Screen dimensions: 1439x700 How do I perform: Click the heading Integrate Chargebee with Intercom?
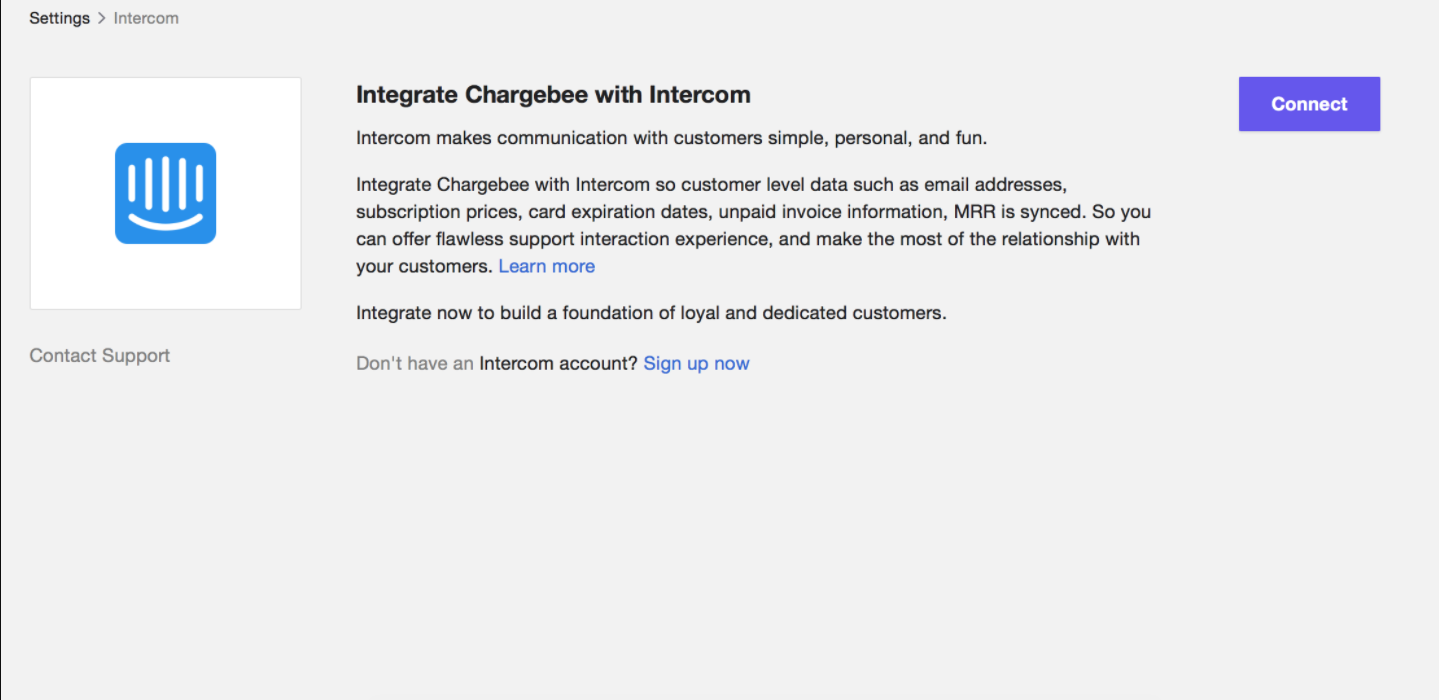pyautogui.click(x=553, y=95)
